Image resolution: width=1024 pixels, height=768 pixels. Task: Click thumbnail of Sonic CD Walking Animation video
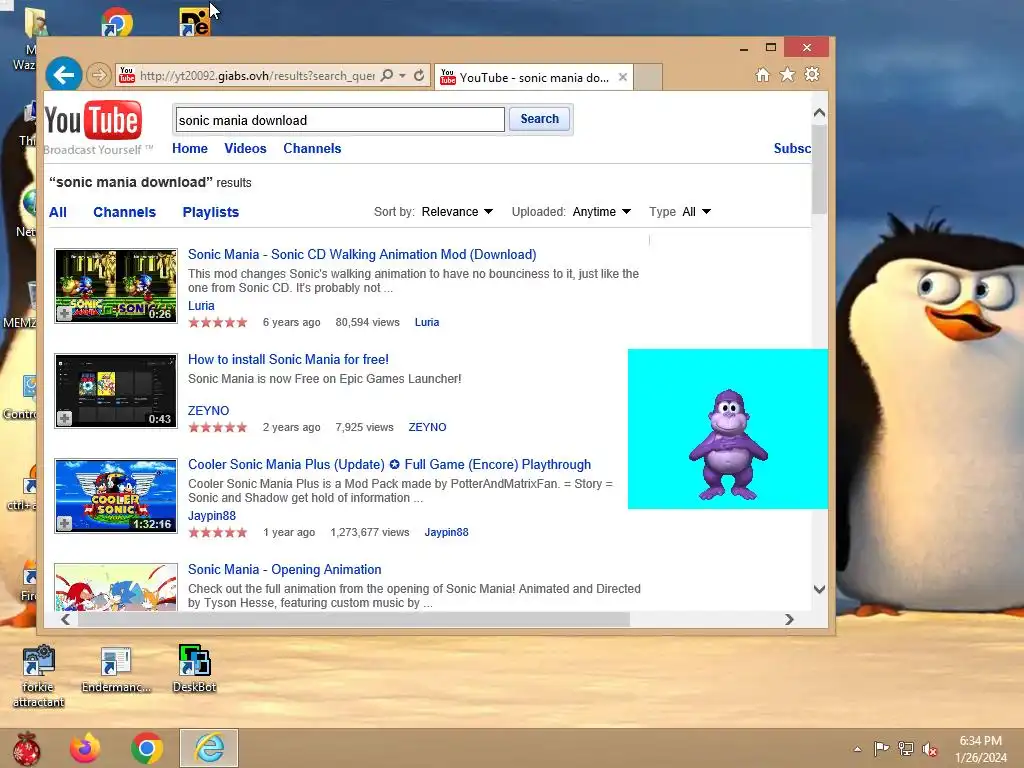116,285
